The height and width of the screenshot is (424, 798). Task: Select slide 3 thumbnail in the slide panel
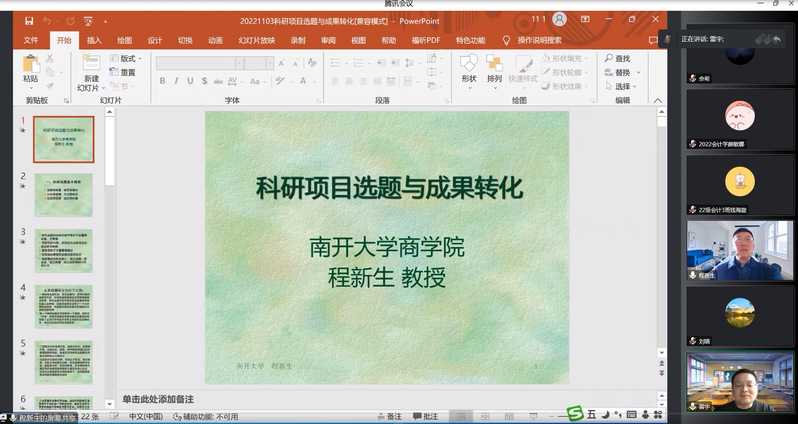(x=63, y=251)
